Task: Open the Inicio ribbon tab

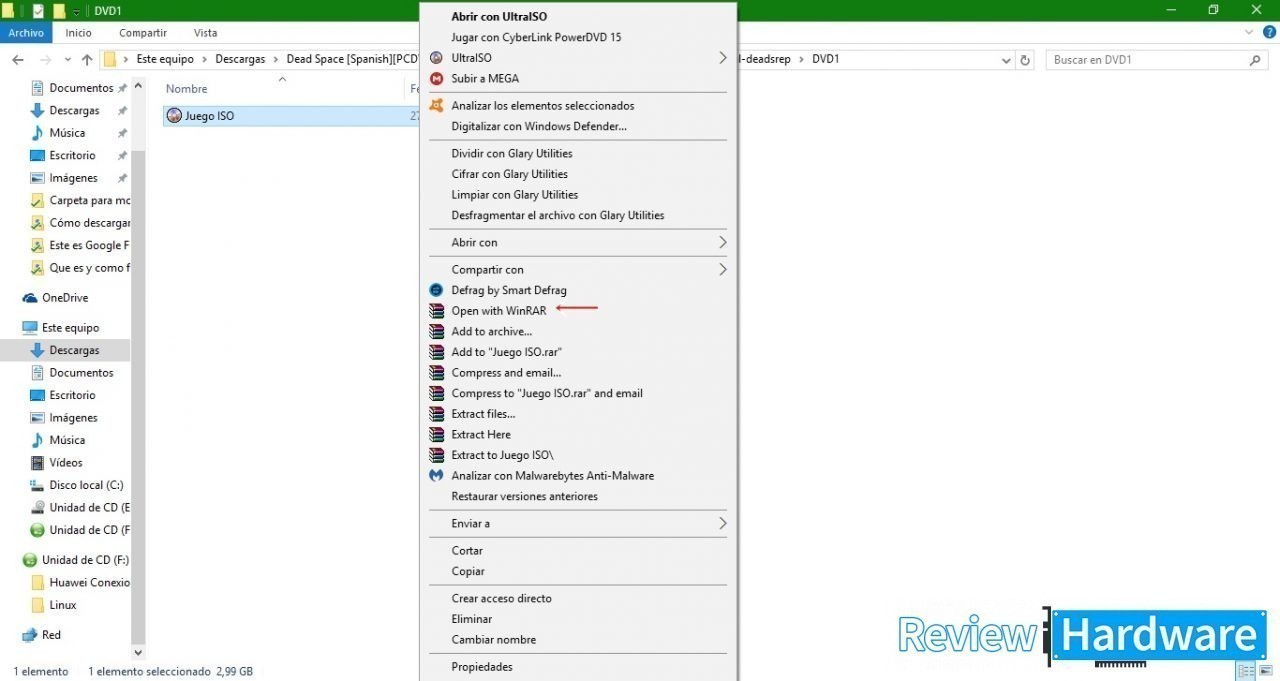Action: pyautogui.click(x=79, y=32)
